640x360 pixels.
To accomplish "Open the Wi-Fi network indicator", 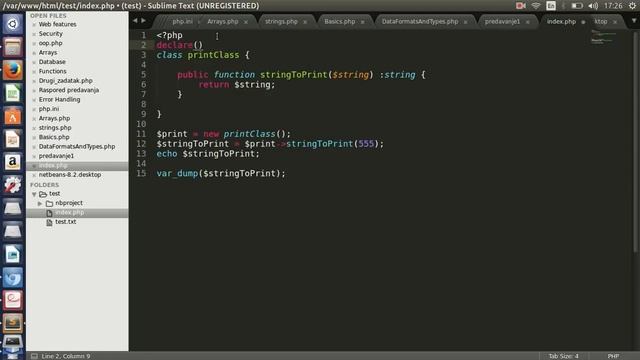I will 536,6.
